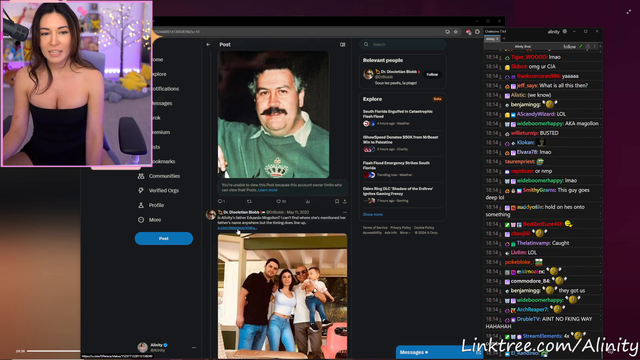Open Alinity account switcher dots
This screenshot has height=360, width=640.
(194, 347)
